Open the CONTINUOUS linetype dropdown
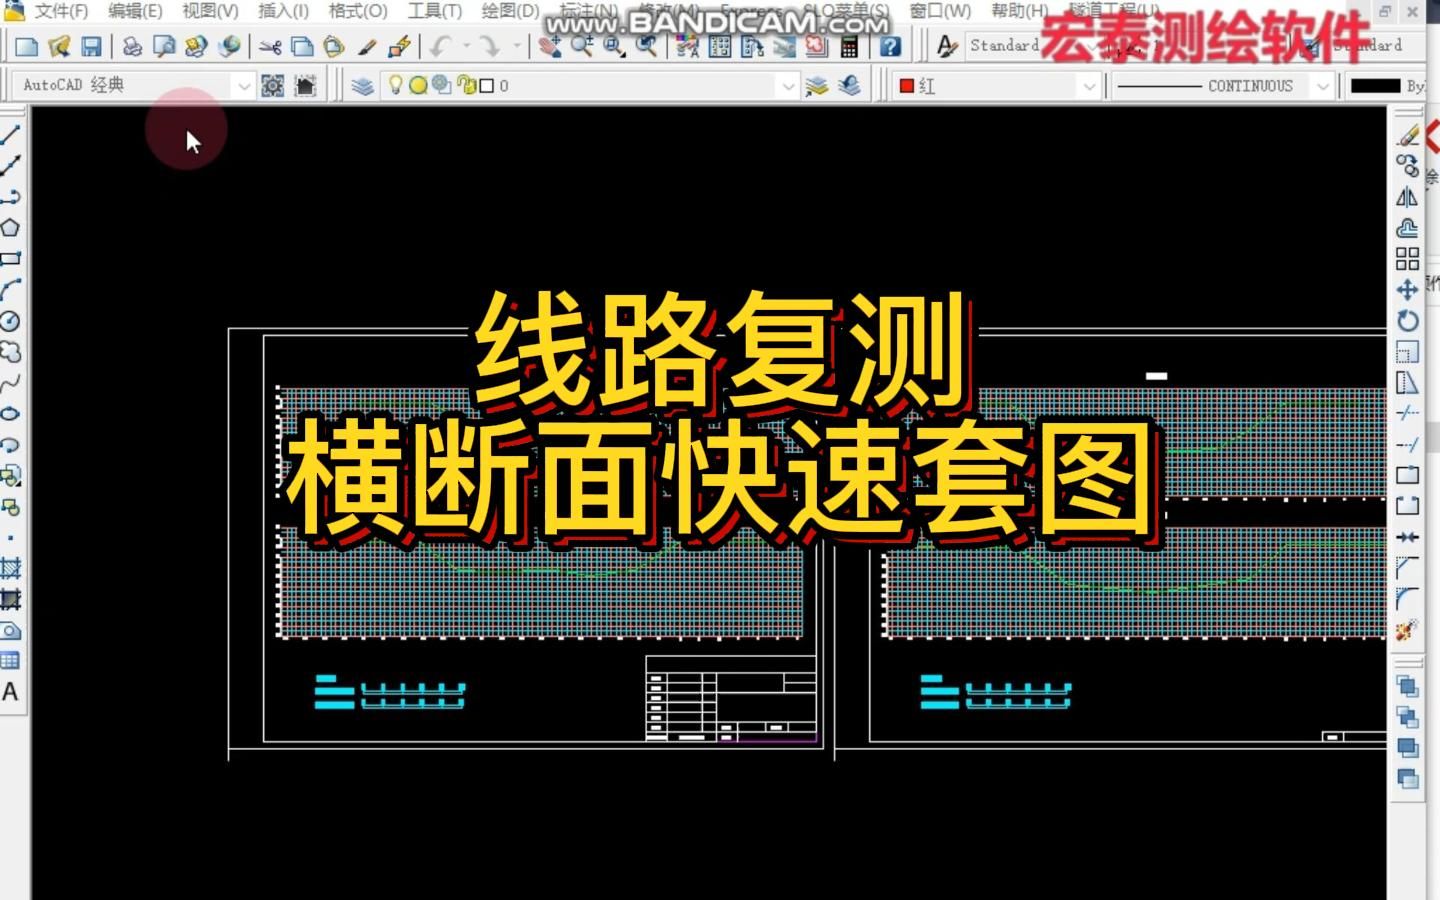 [1320, 86]
